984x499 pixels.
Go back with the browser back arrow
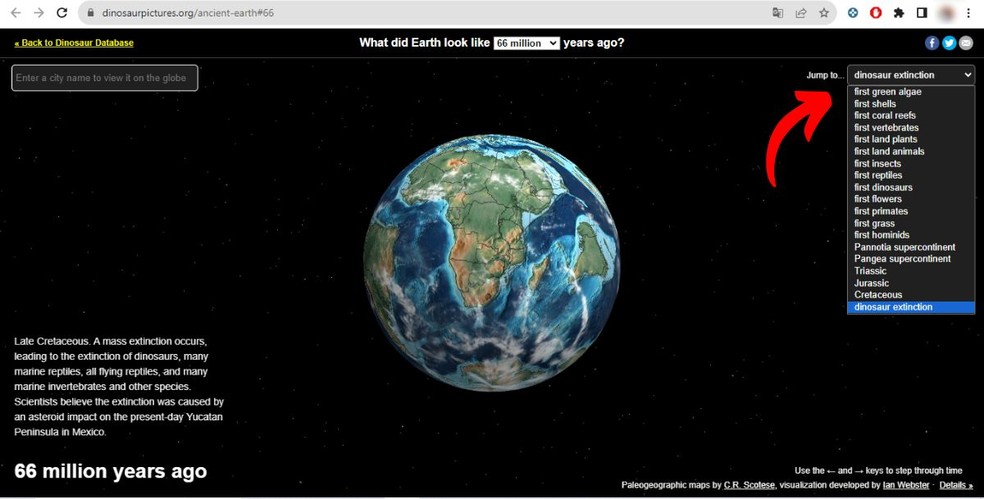click(x=16, y=13)
